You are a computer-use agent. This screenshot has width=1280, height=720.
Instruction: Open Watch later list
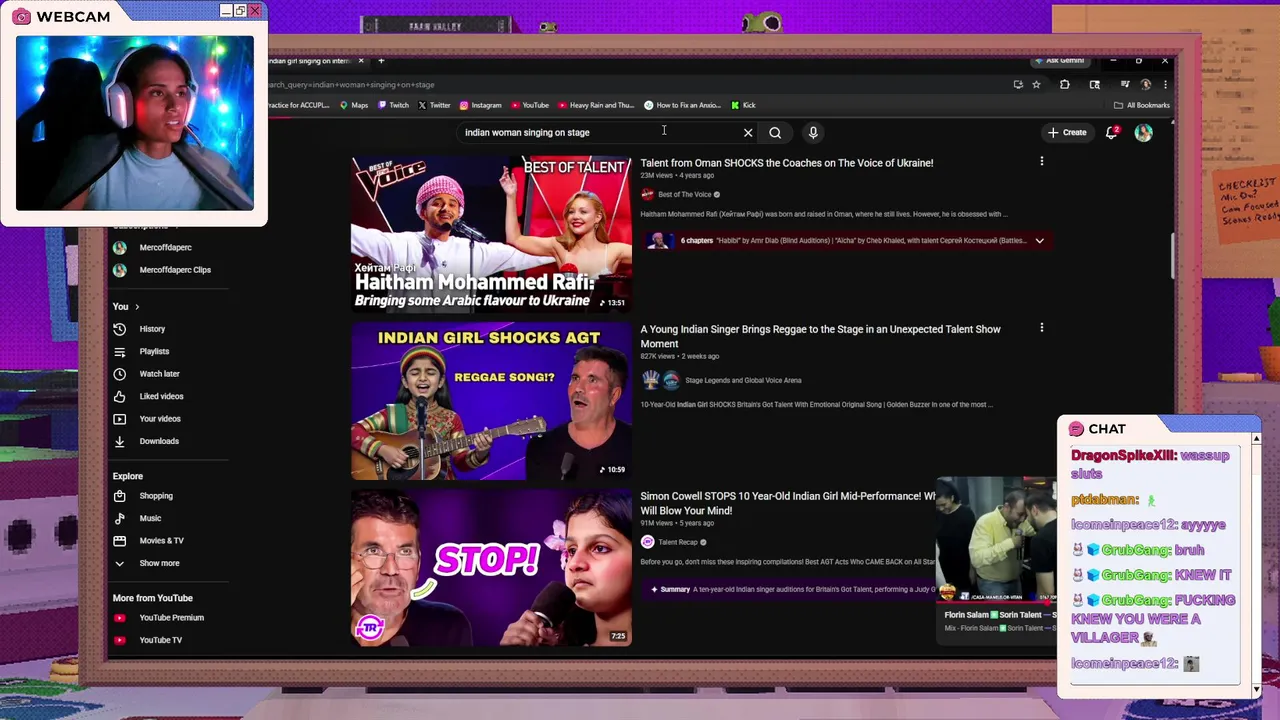(146, 374)
